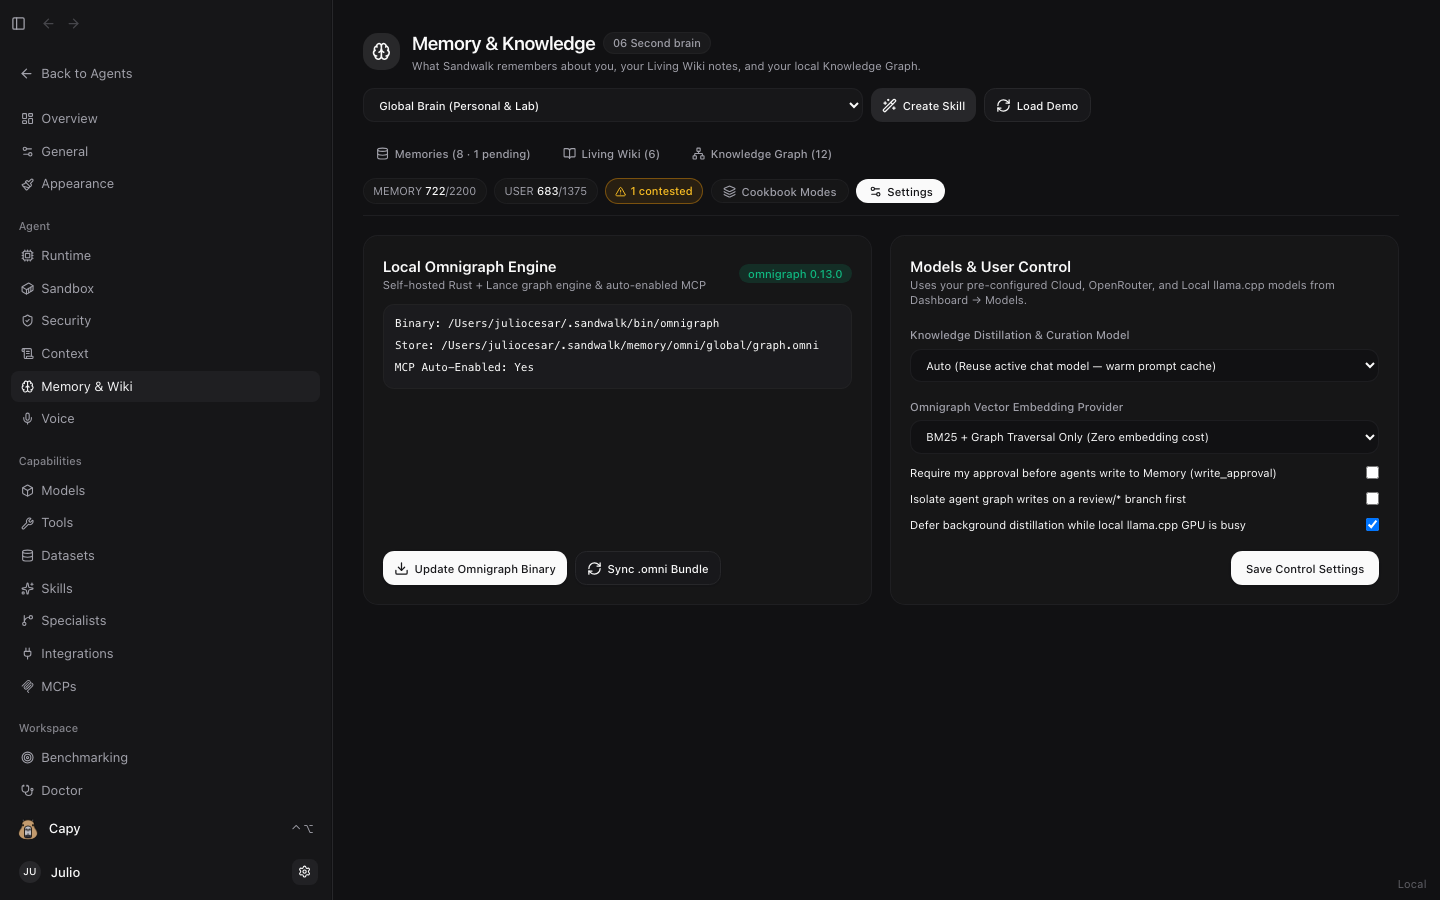Open Runtime settings in sidebar
The image size is (1440, 900).
165,256
